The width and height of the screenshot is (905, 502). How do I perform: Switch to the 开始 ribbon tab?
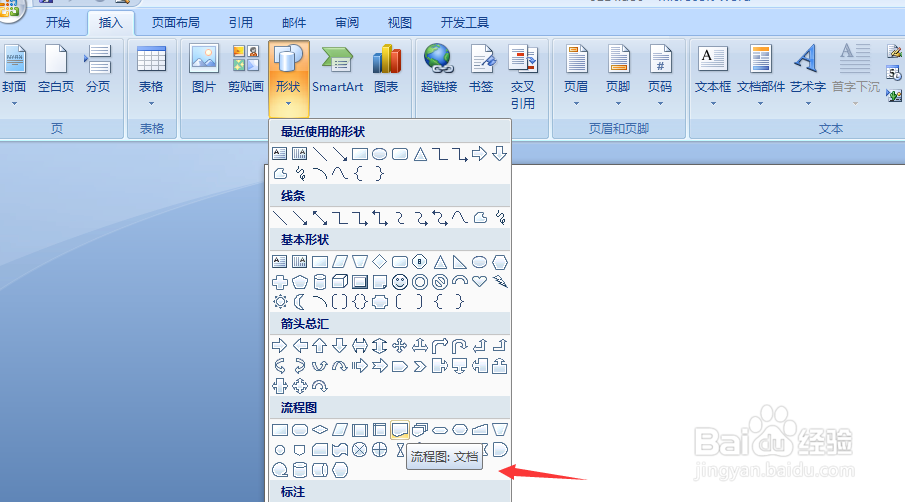(x=58, y=23)
